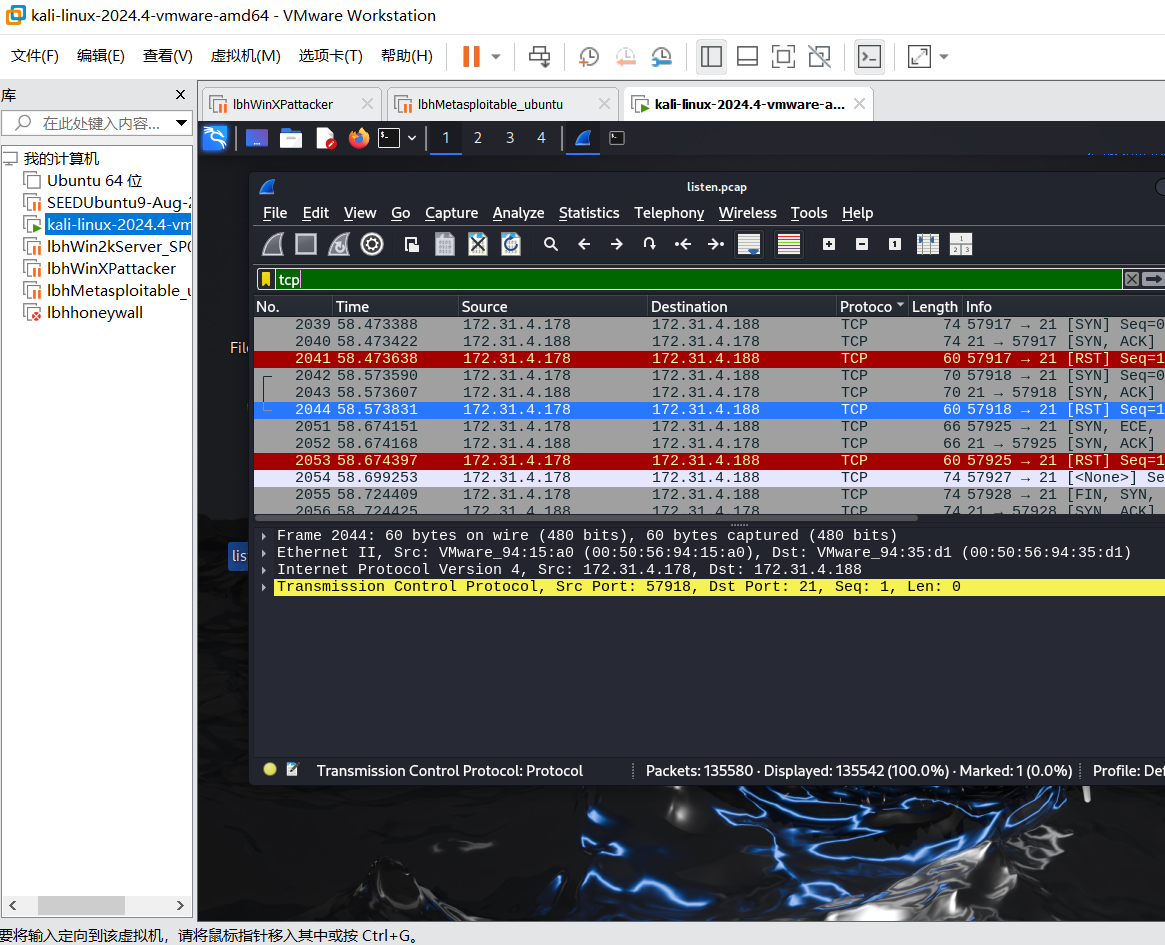The width and height of the screenshot is (1165, 945).
Task: Save this capture file
Action: point(444,244)
